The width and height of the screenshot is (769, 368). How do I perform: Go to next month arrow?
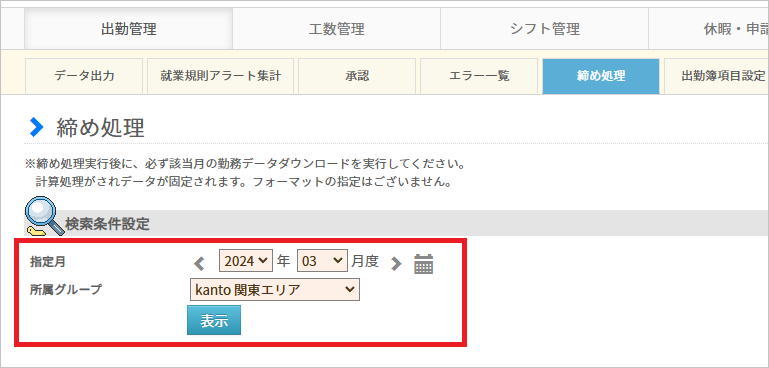pyautogui.click(x=396, y=264)
